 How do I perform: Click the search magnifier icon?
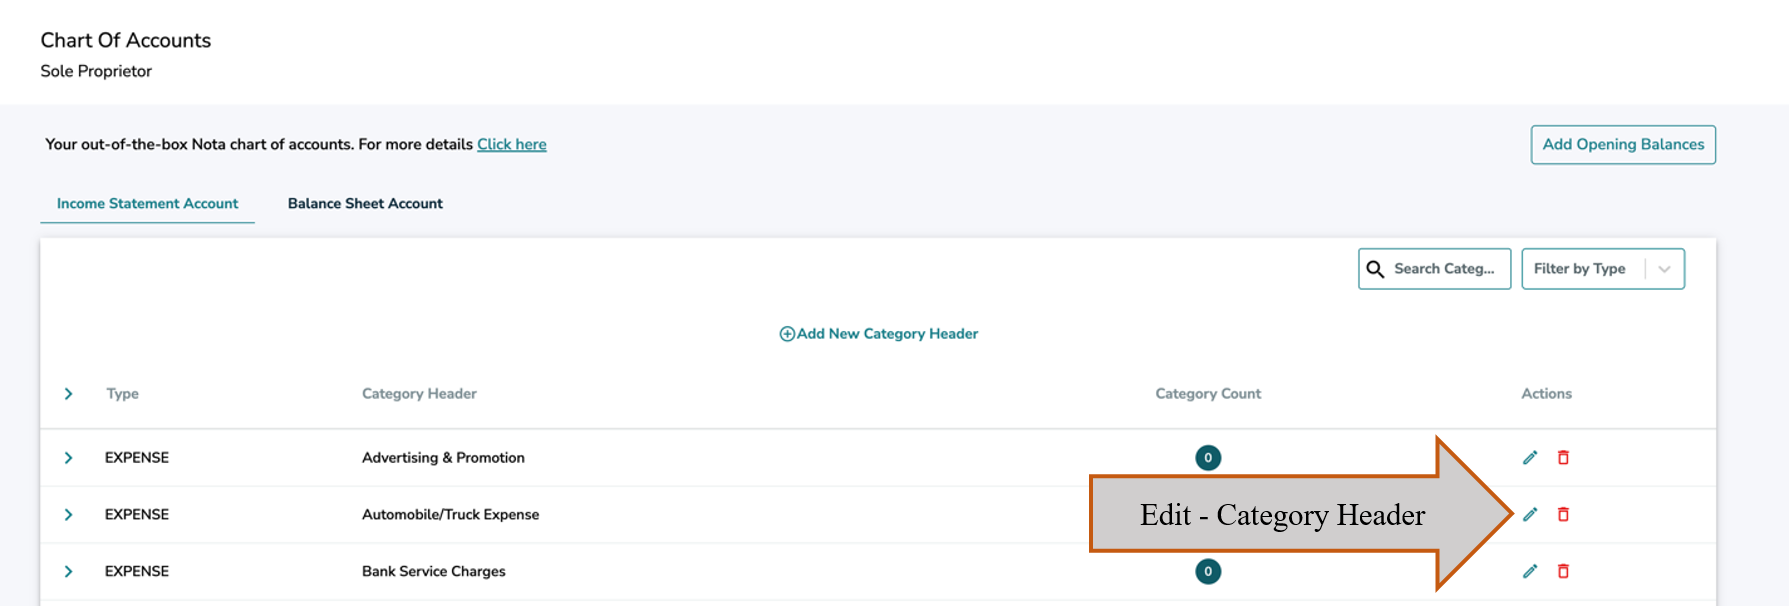click(1376, 269)
